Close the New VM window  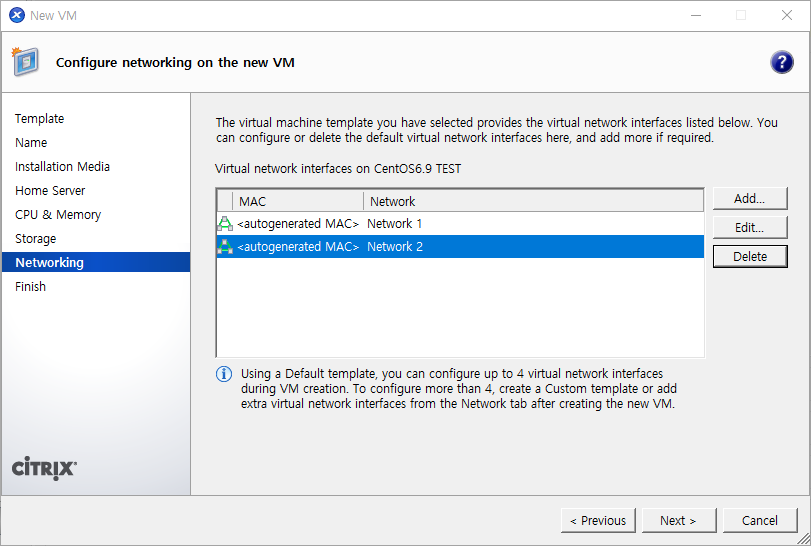tap(787, 16)
